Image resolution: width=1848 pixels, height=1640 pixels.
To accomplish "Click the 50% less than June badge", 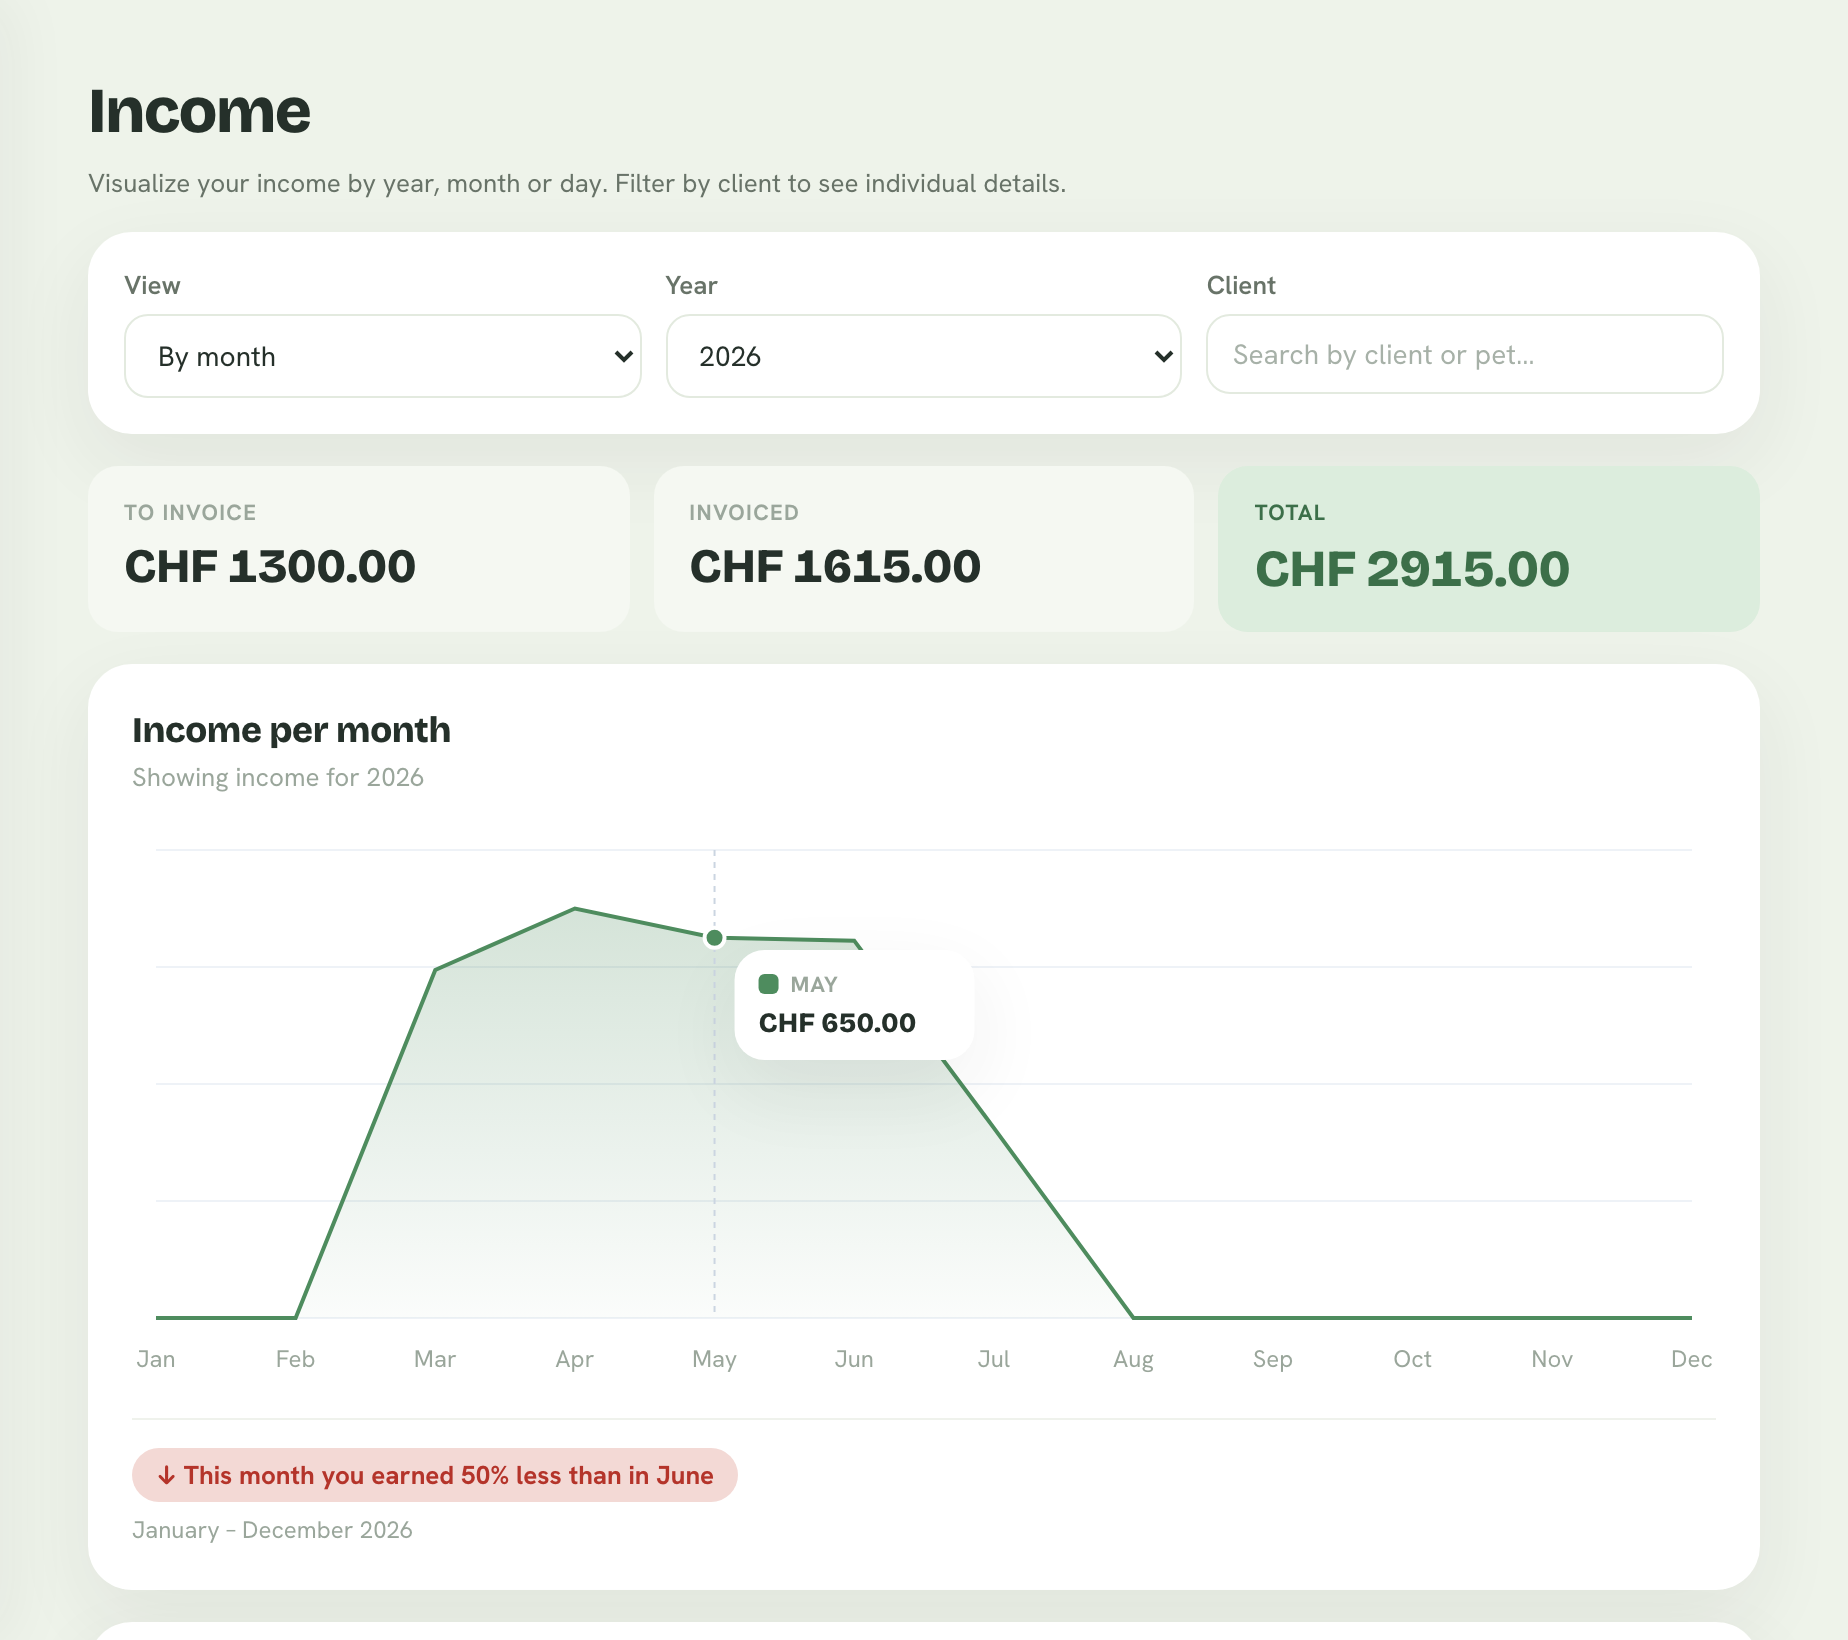I will click(x=435, y=1475).
